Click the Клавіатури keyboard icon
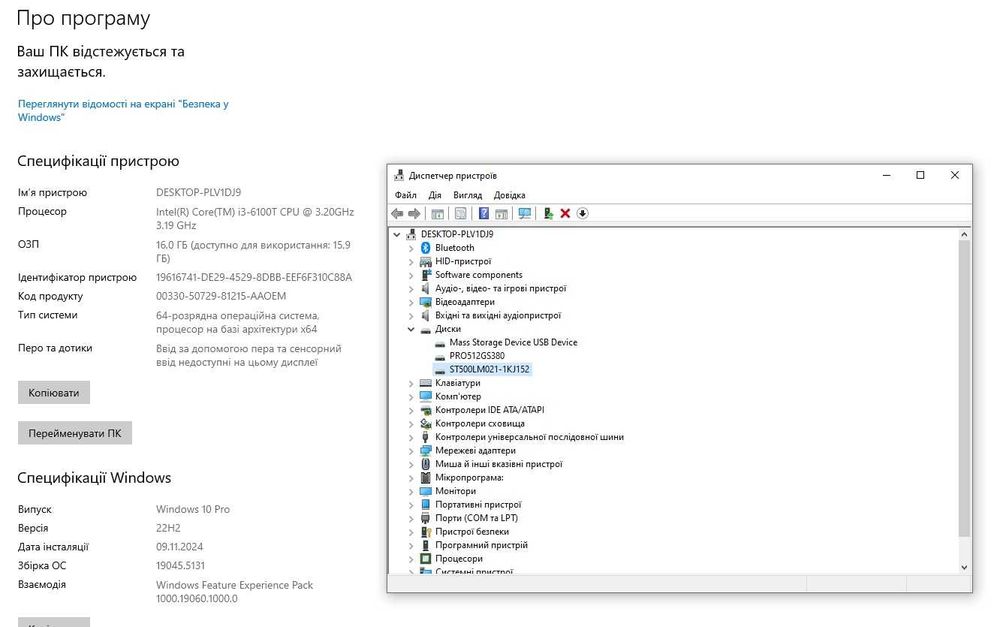The image size is (1000, 627). tap(425, 383)
